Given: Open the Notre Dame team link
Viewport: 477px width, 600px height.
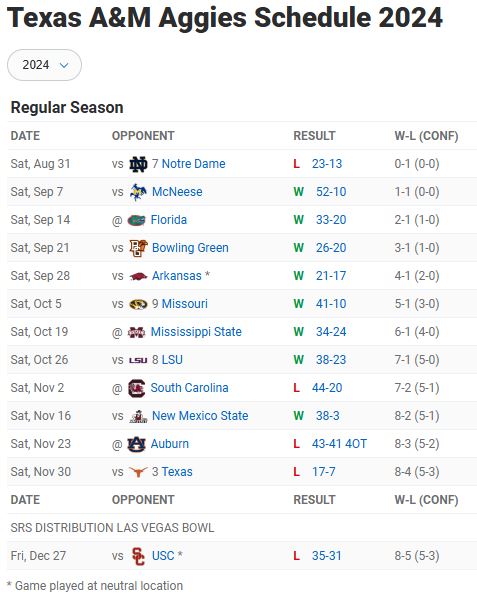Looking at the screenshot, I should pos(194,164).
